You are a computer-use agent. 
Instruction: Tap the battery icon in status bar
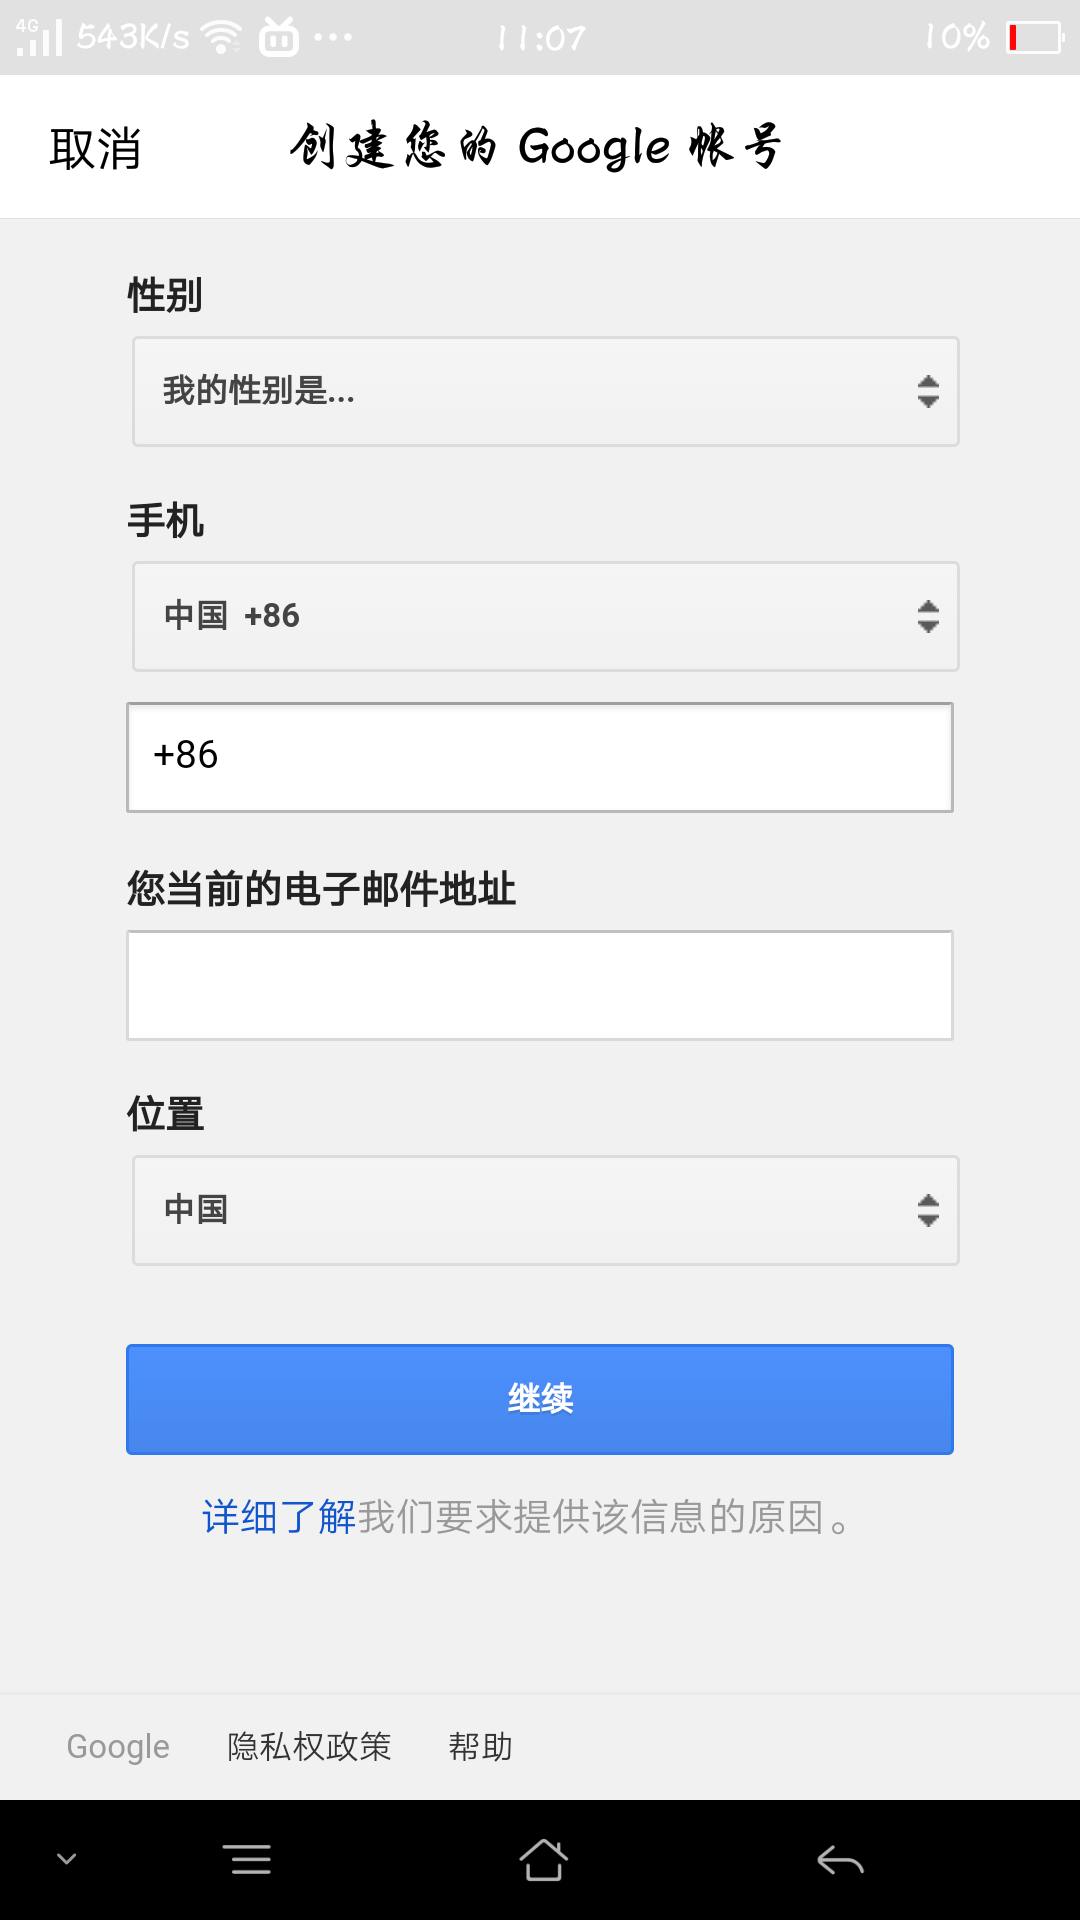(x=1035, y=38)
